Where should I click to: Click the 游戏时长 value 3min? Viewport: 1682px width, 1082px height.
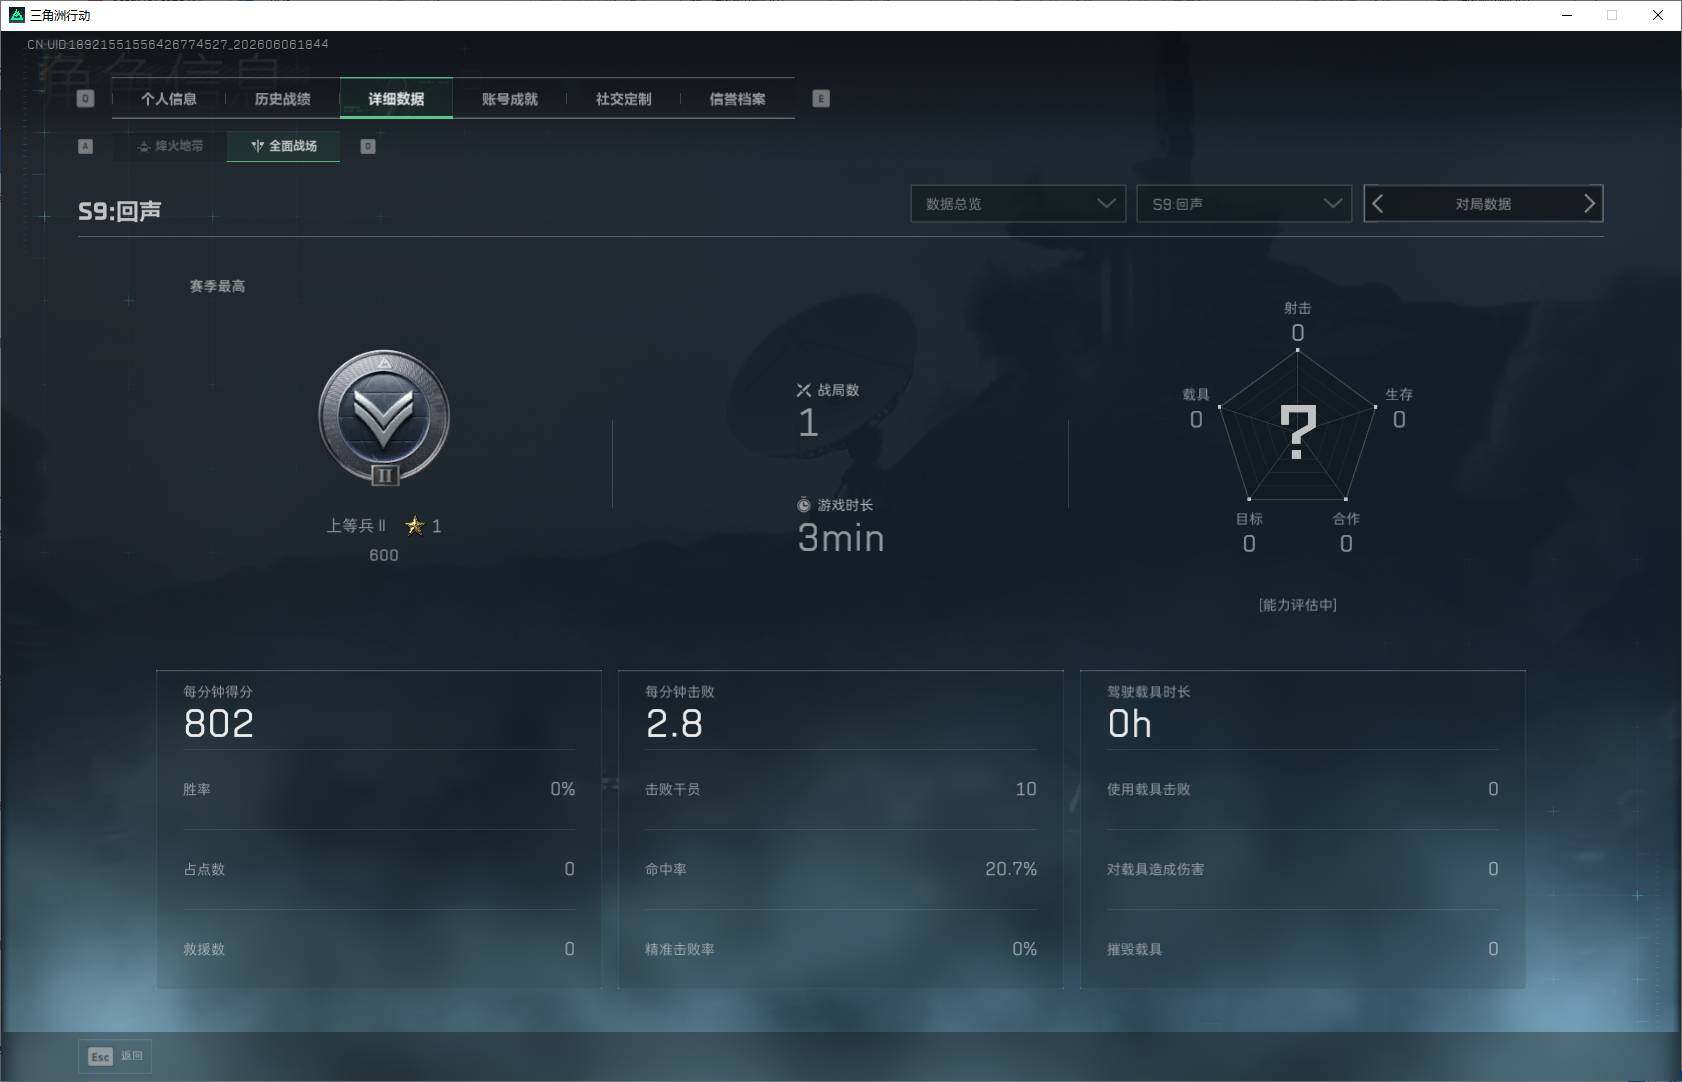[841, 538]
